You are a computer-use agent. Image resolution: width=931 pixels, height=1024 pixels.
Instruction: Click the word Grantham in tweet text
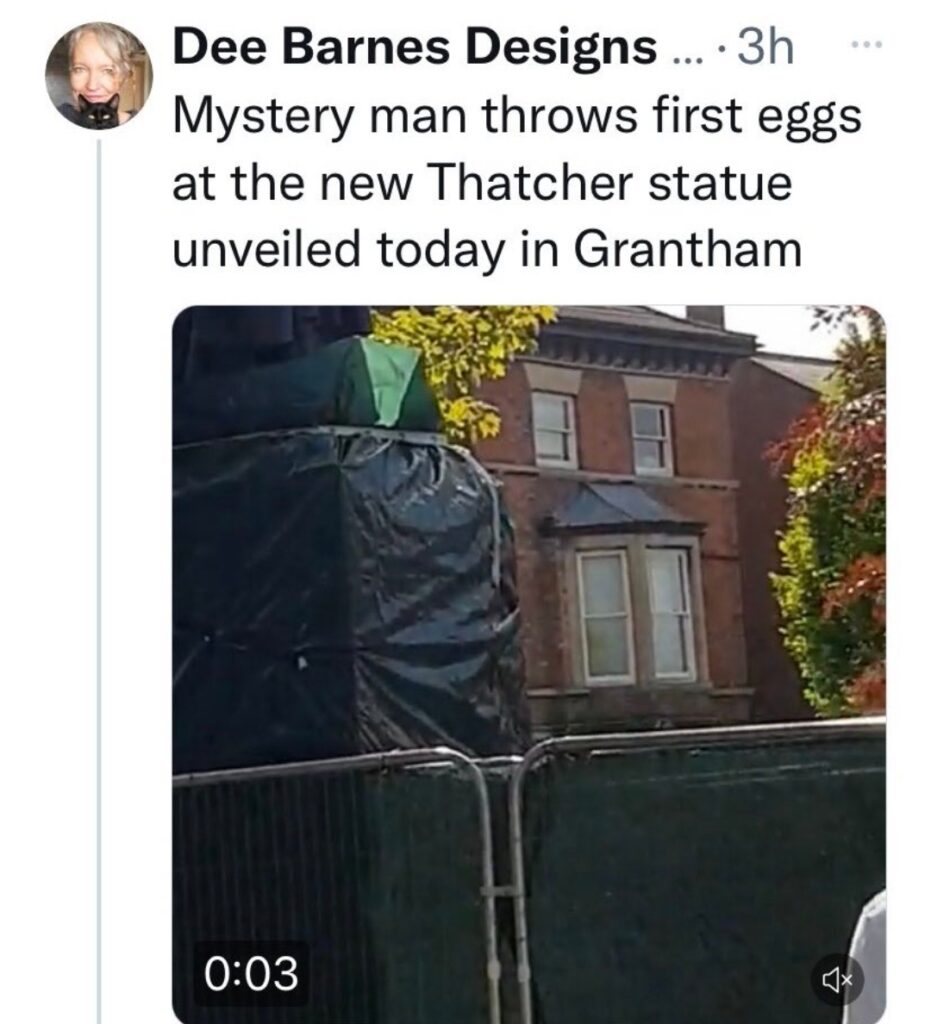pos(687,249)
